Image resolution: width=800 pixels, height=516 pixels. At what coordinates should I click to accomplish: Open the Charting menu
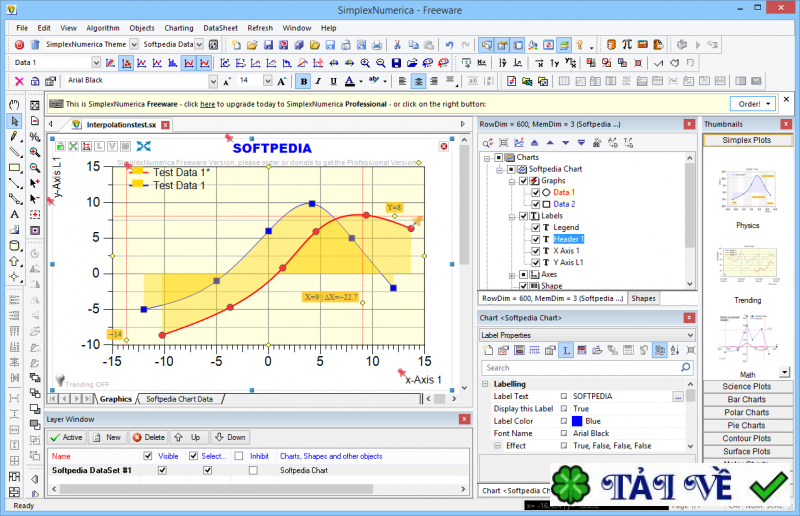click(x=179, y=28)
